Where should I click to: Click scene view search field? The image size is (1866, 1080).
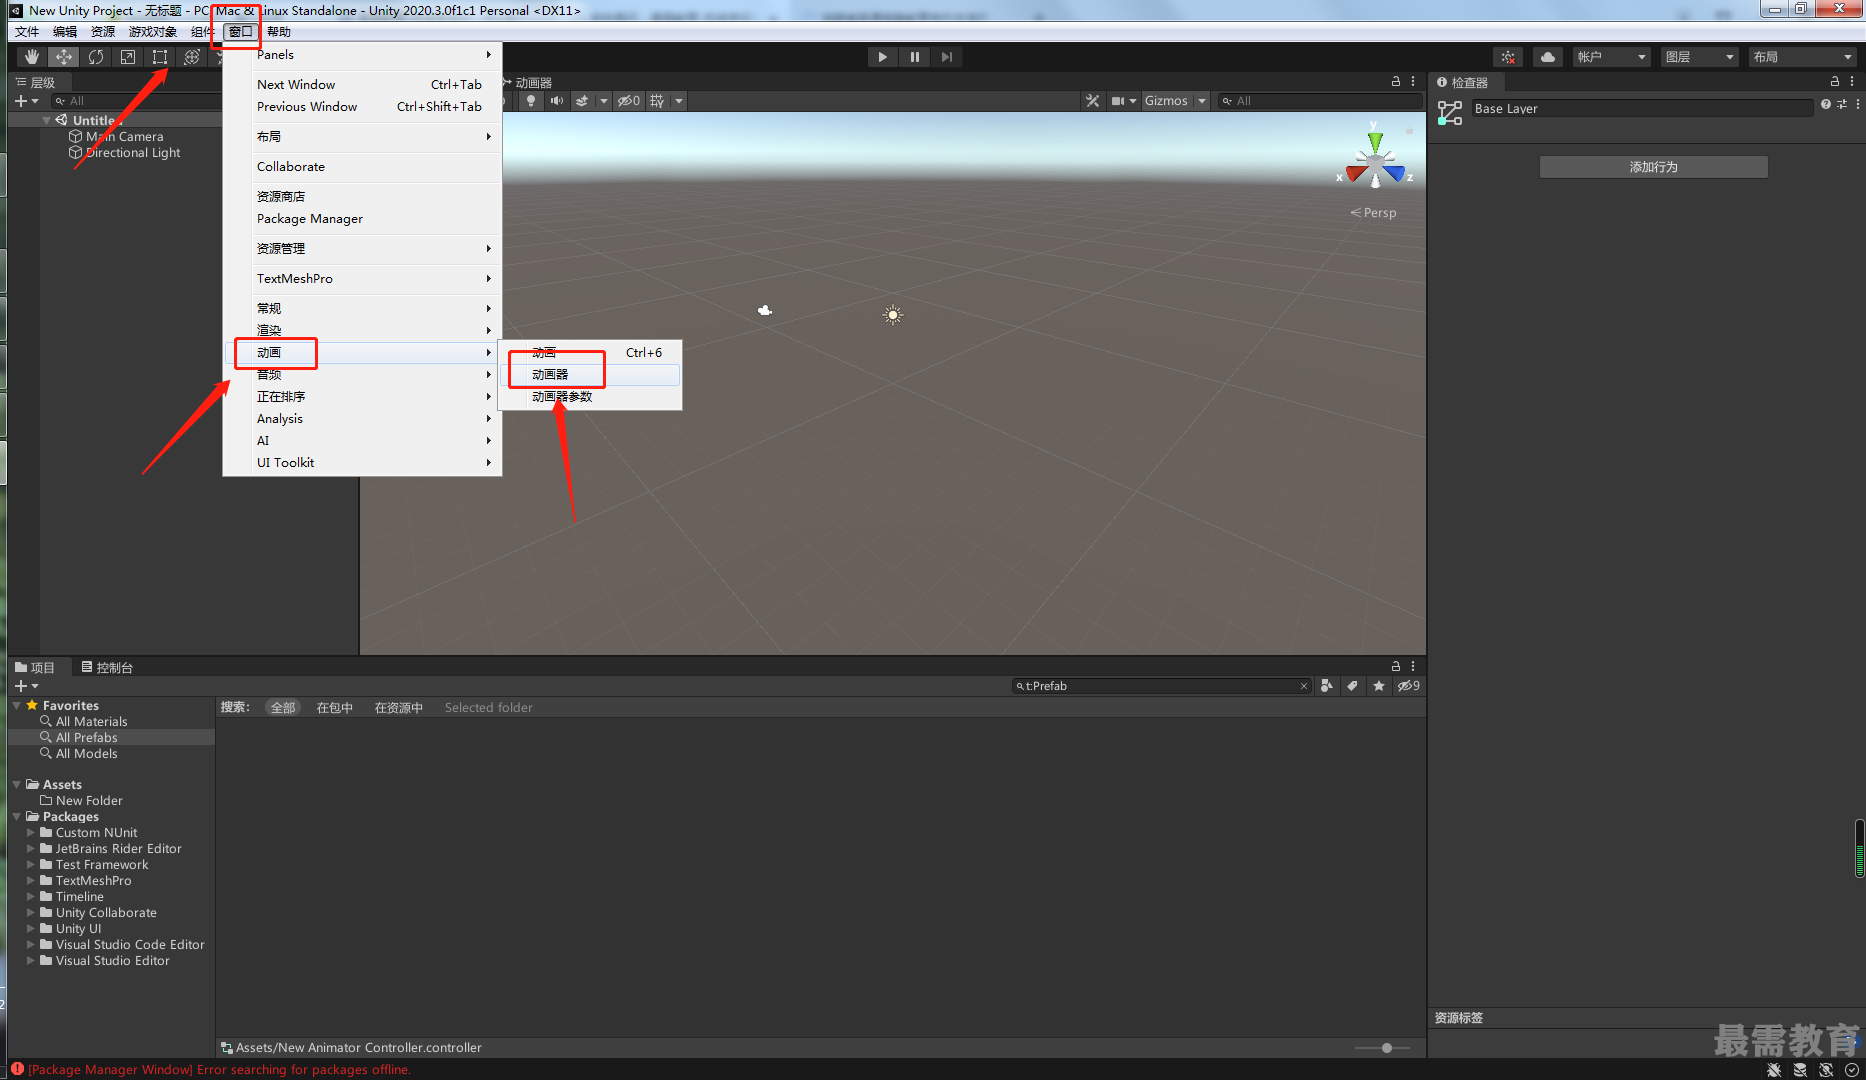pos(1320,101)
